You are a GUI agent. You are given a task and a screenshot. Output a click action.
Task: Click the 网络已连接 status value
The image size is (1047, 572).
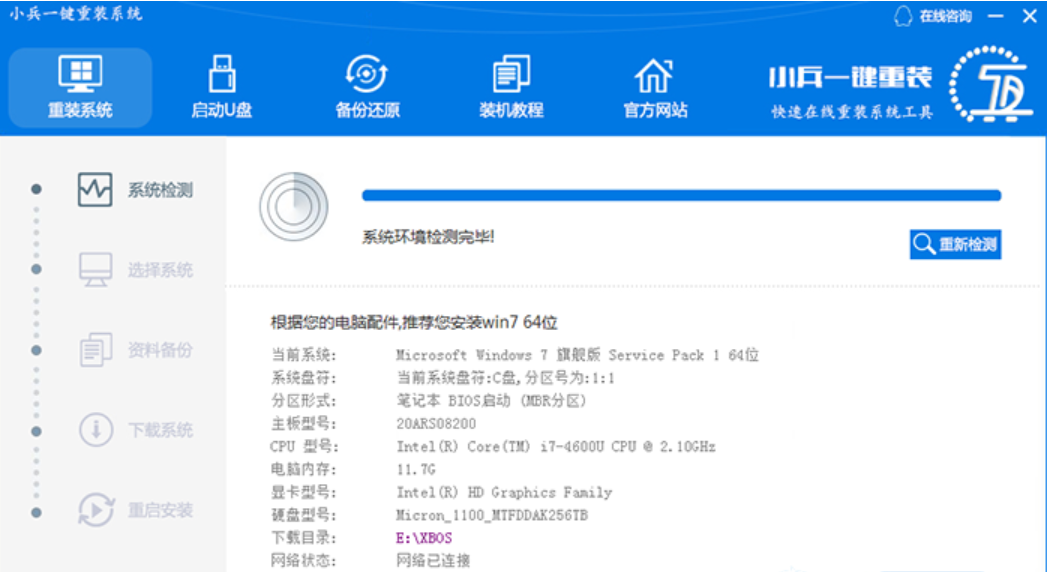[x=433, y=561]
